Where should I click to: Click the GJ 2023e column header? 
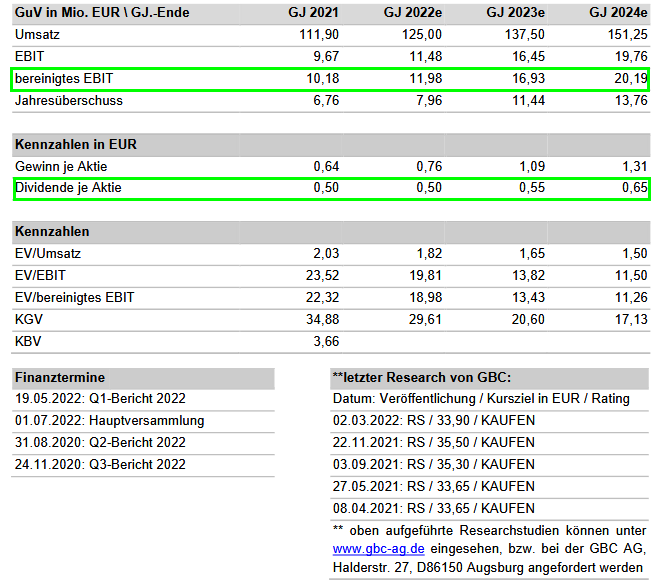[518, 14]
